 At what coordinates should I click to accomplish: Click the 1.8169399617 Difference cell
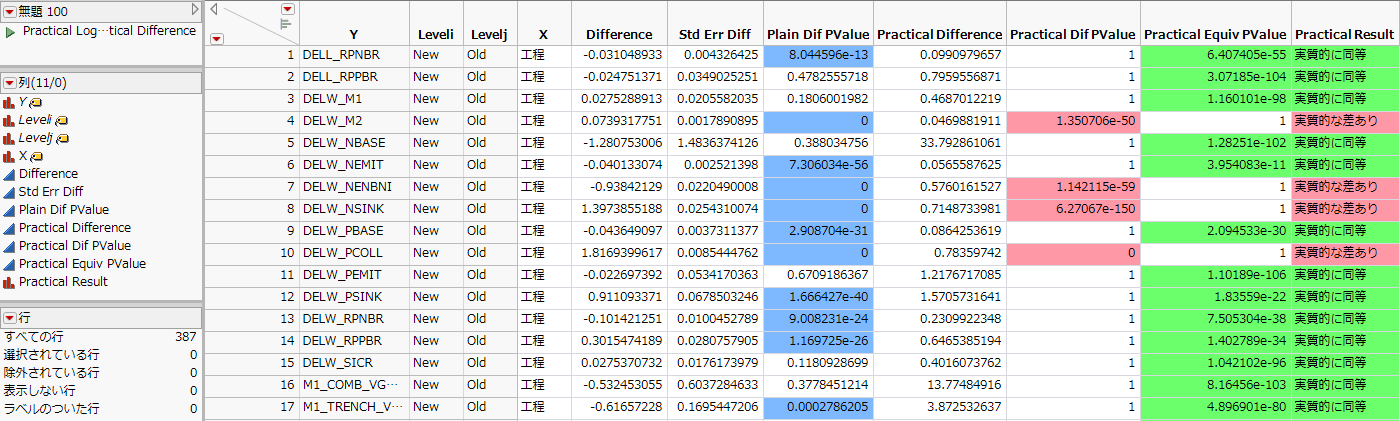[x=619, y=253]
